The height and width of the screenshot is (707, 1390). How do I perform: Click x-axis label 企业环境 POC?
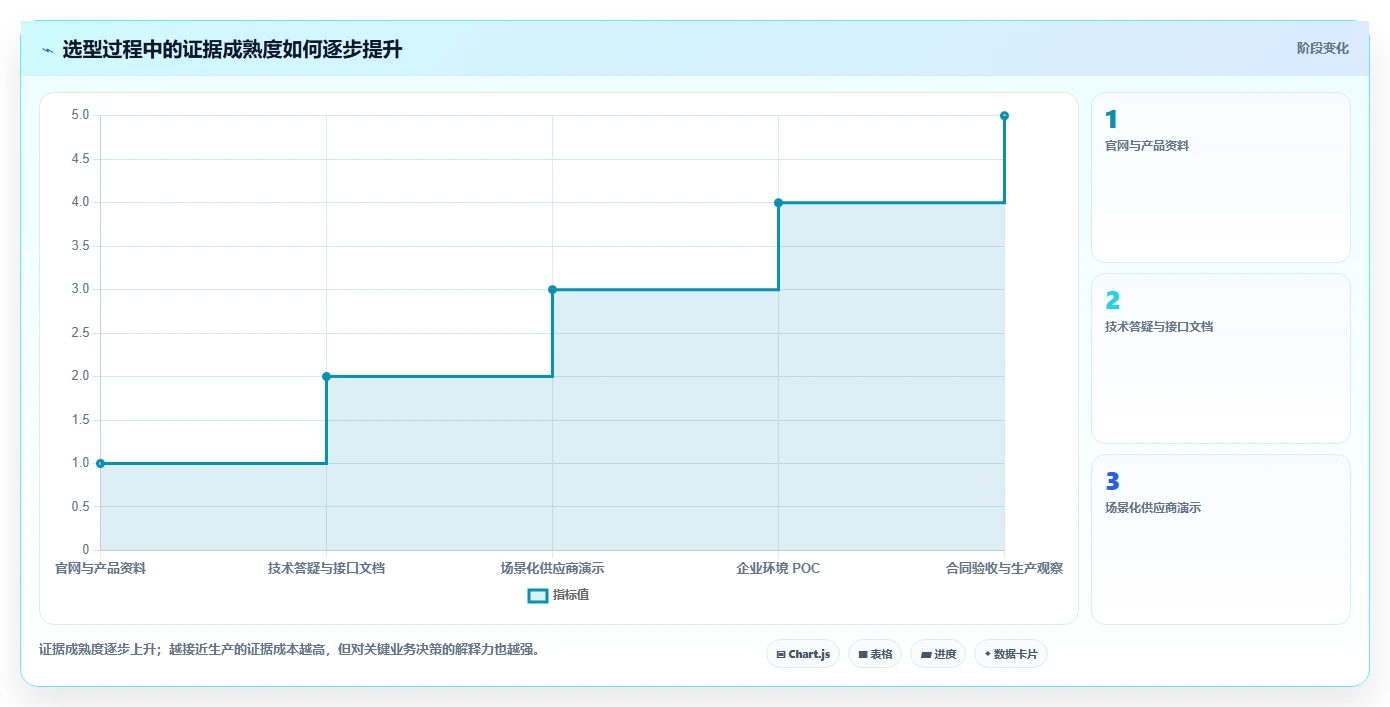click(x=778, y=568)
